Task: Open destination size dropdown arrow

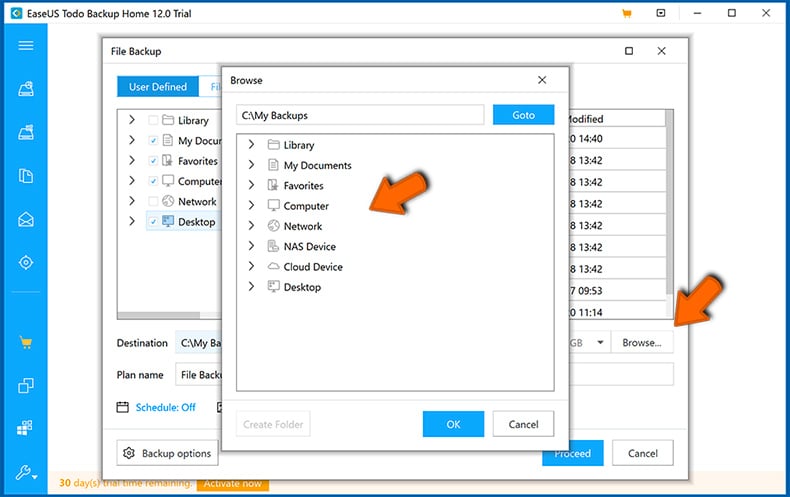Action: point(600,343)
